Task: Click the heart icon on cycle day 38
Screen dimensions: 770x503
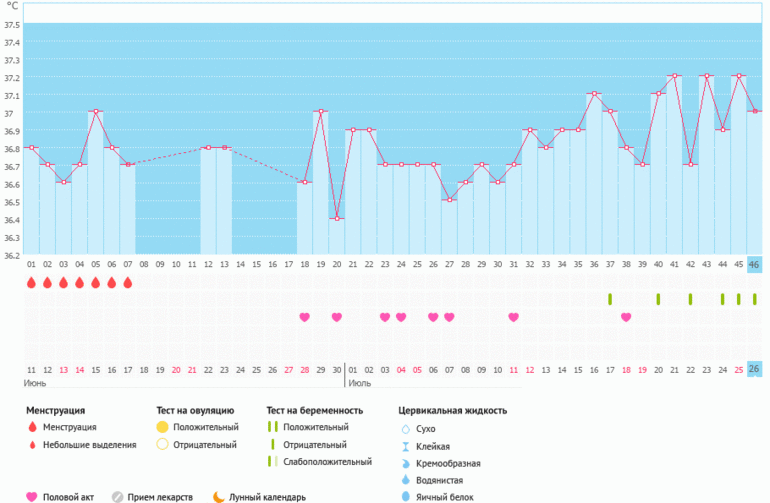Action: point(626,317)
